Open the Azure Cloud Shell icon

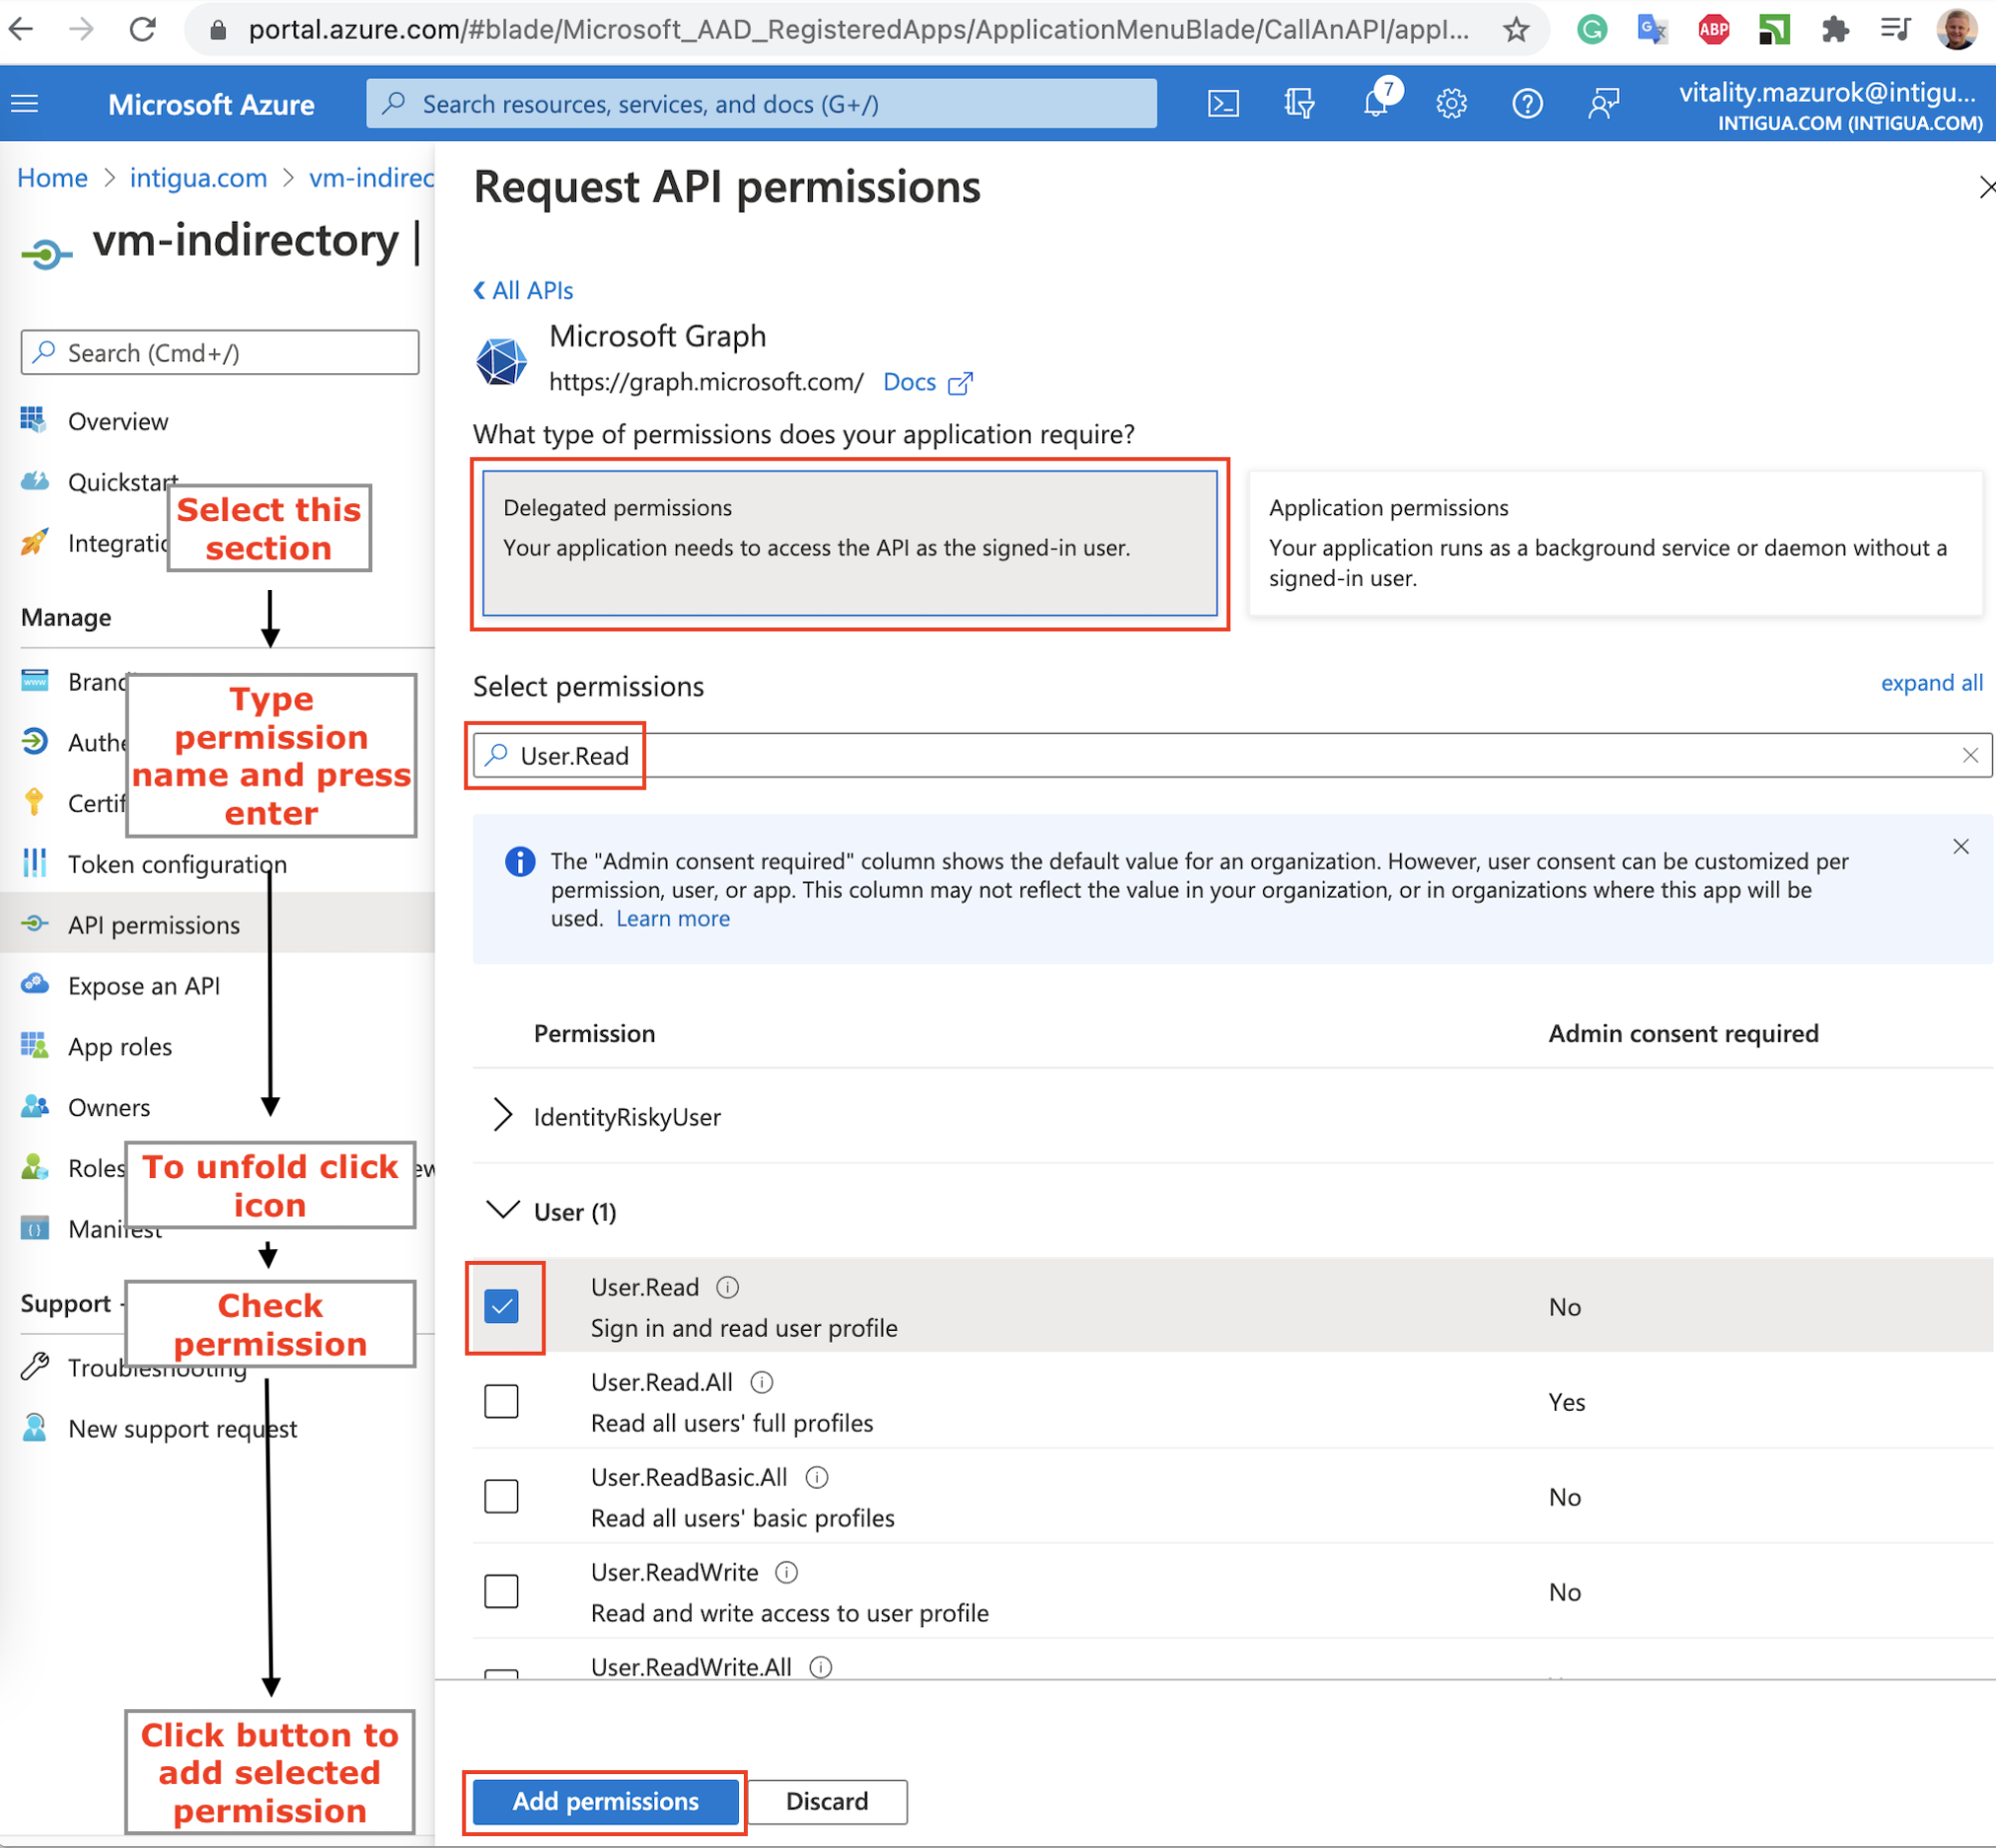pos(1223,104)
